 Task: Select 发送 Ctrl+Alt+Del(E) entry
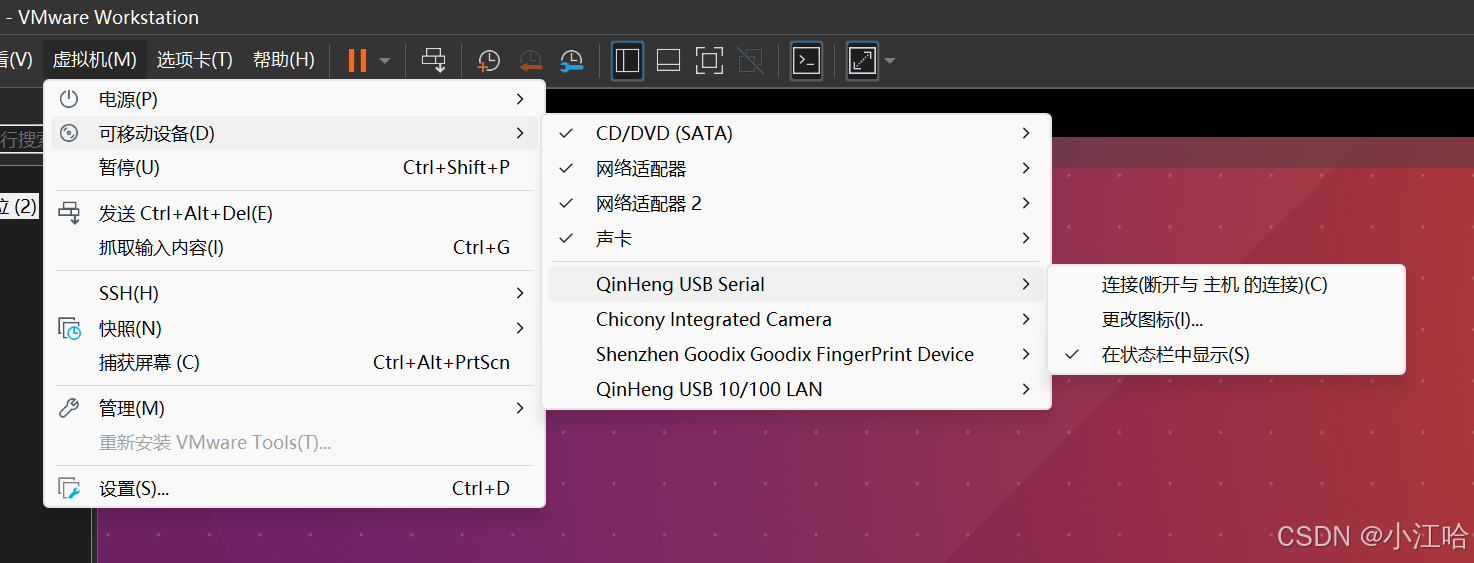click(294, 213)
